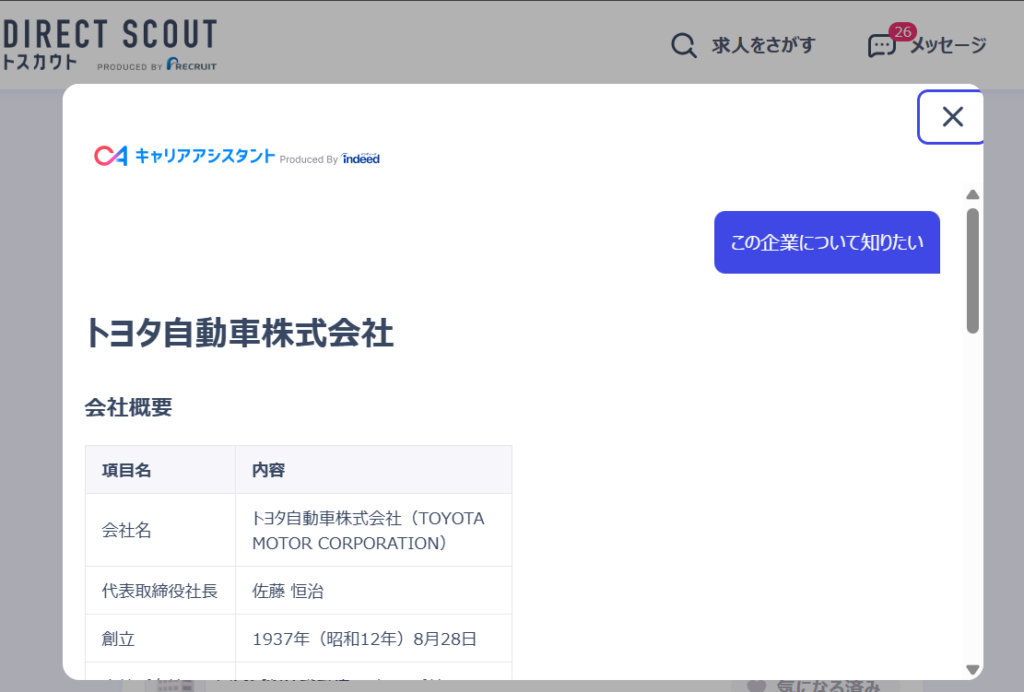Image resolution: width=1024 pixels, height=692 pixels.
Task: Close the career assistant dialog
Action: (952, 117)
